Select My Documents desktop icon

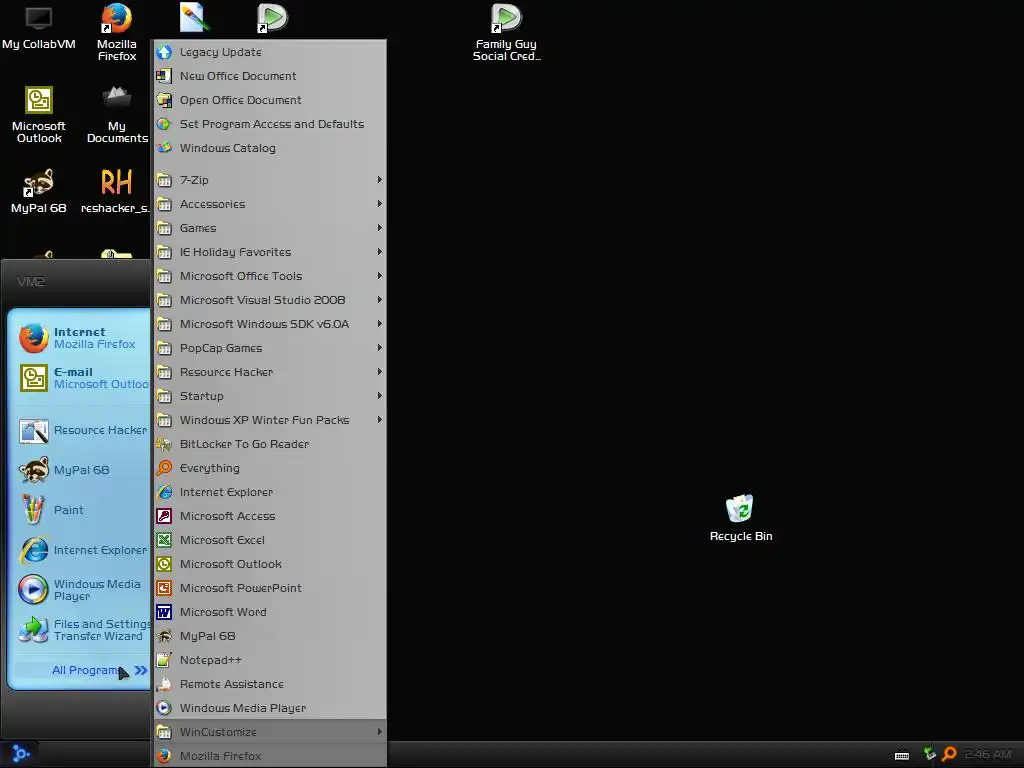click(117, 115)
